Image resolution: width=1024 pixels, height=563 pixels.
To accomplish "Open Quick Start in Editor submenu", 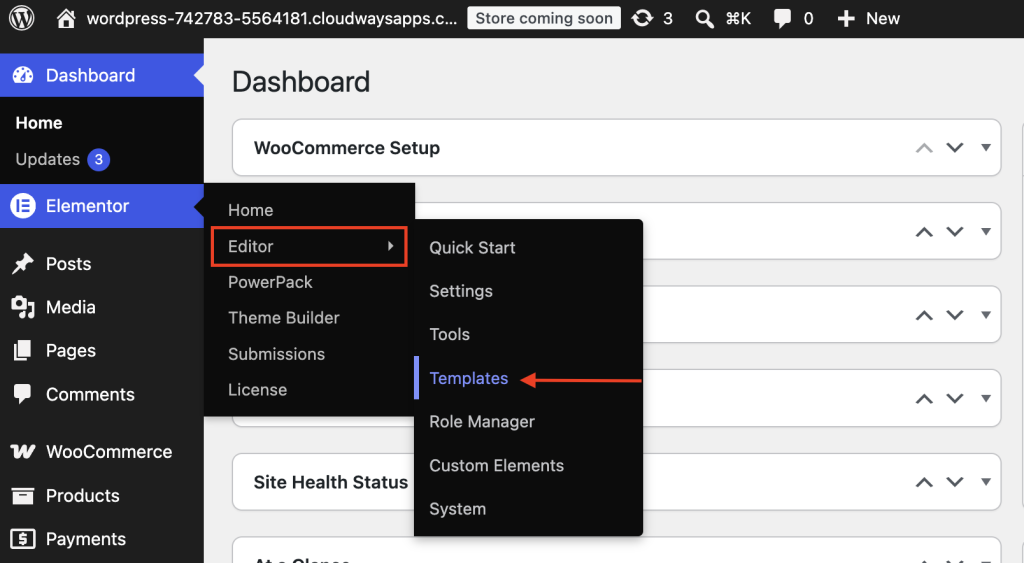I will [472, 248].
